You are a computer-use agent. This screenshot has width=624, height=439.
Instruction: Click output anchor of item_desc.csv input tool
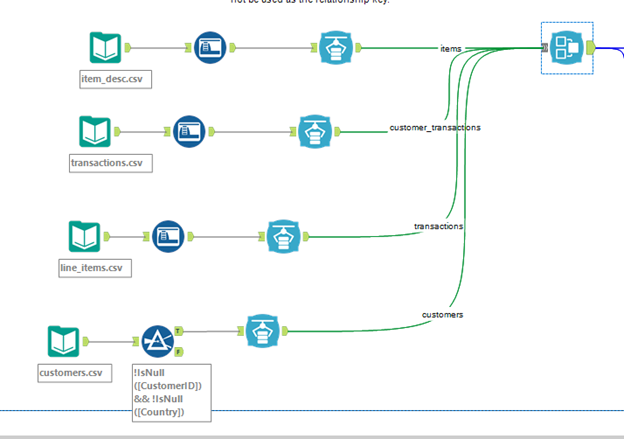(x=128, y=48)
